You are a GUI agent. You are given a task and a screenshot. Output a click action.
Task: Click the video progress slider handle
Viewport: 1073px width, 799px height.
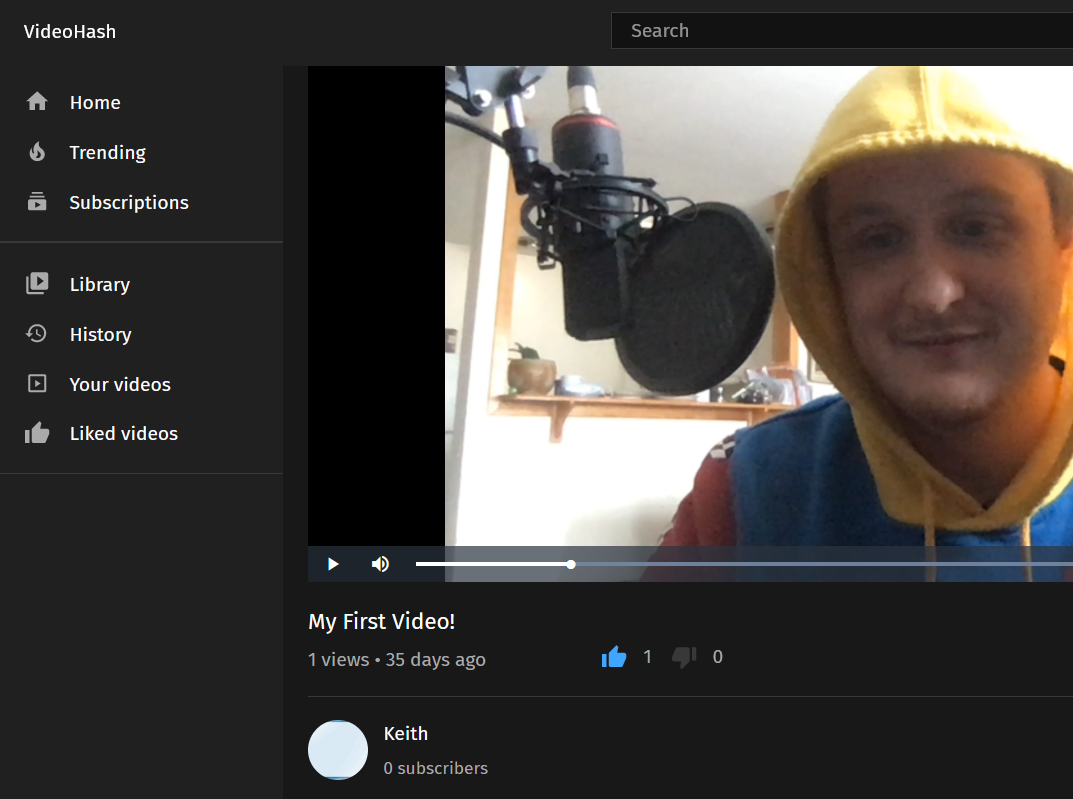[571, 564]
